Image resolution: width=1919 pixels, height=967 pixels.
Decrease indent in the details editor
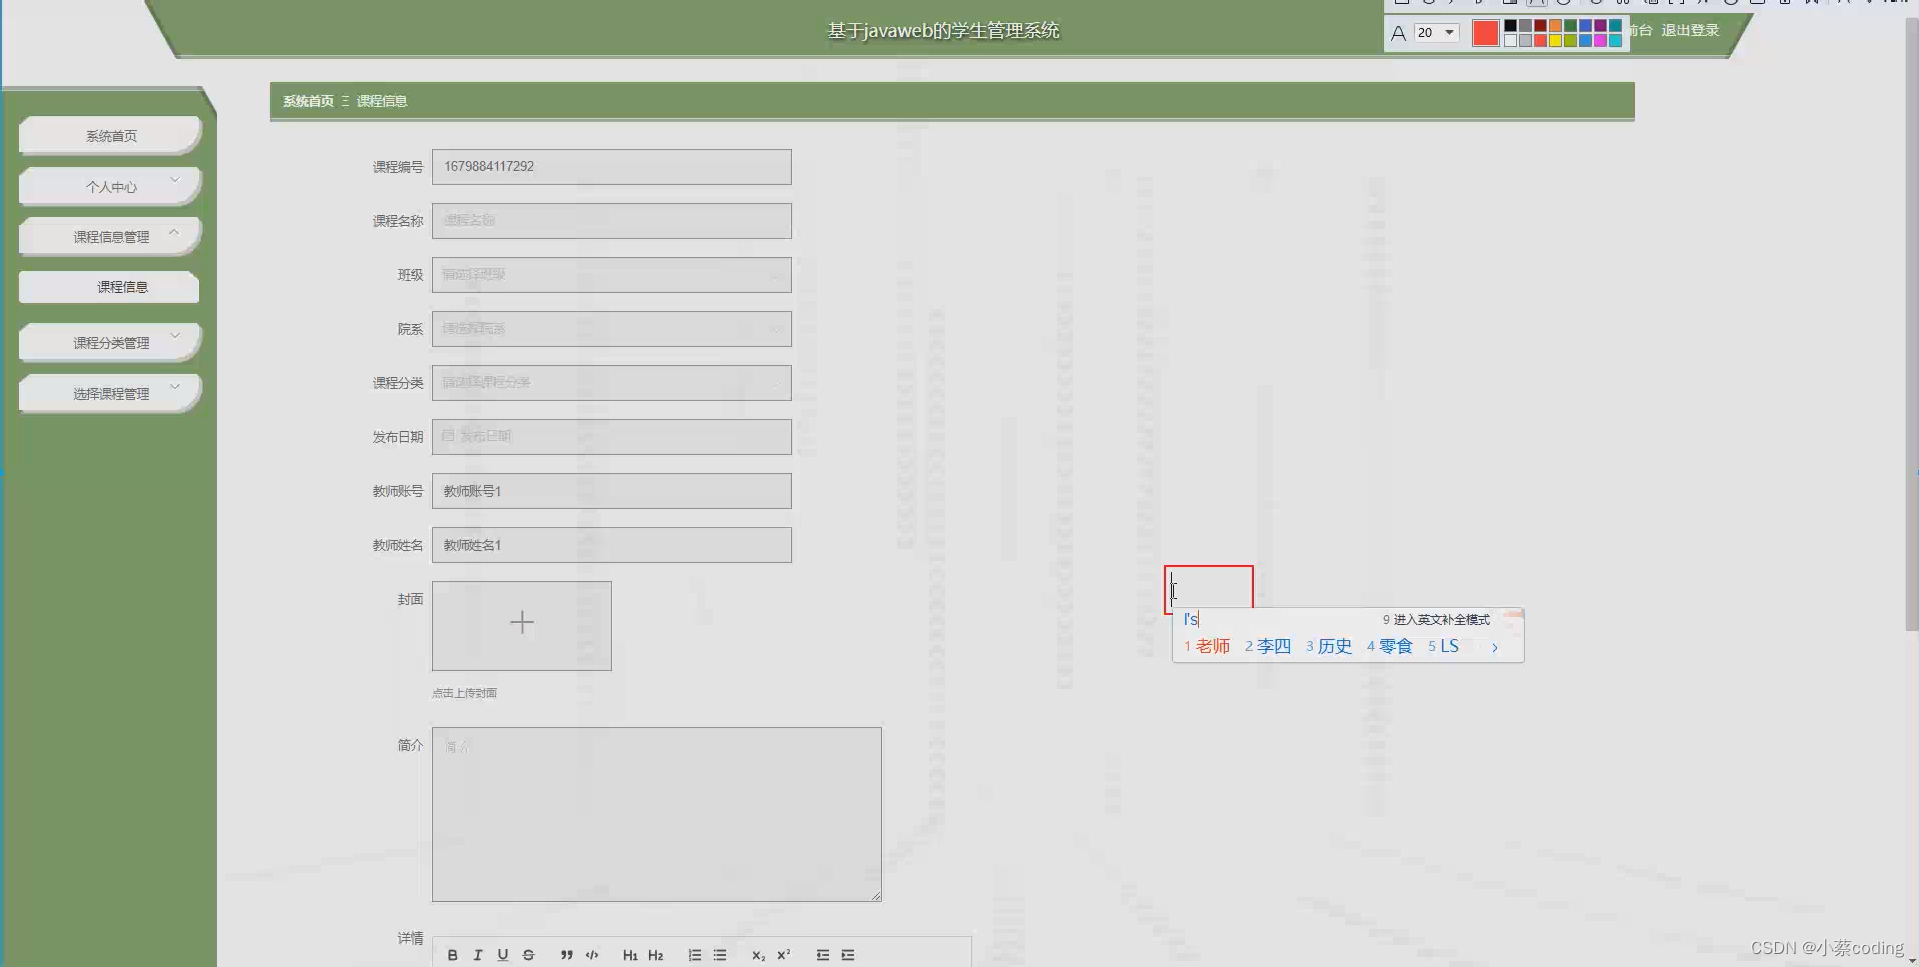pyautogui.click(x=823, y=955)
